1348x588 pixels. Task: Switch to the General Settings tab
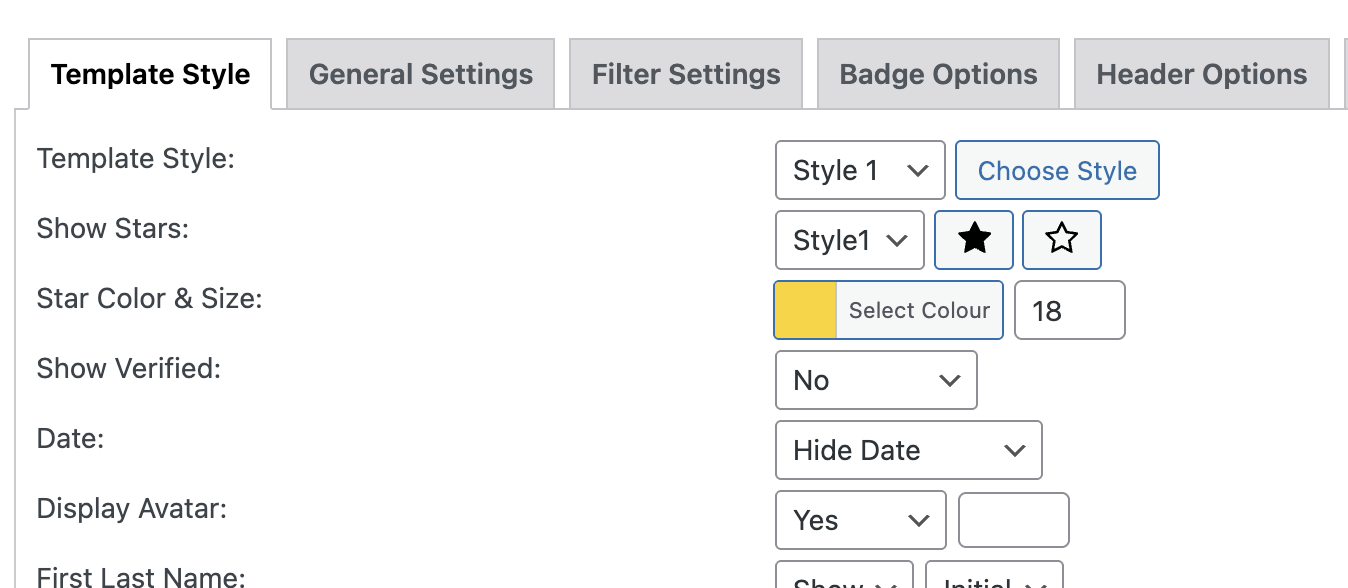(421, 74)
